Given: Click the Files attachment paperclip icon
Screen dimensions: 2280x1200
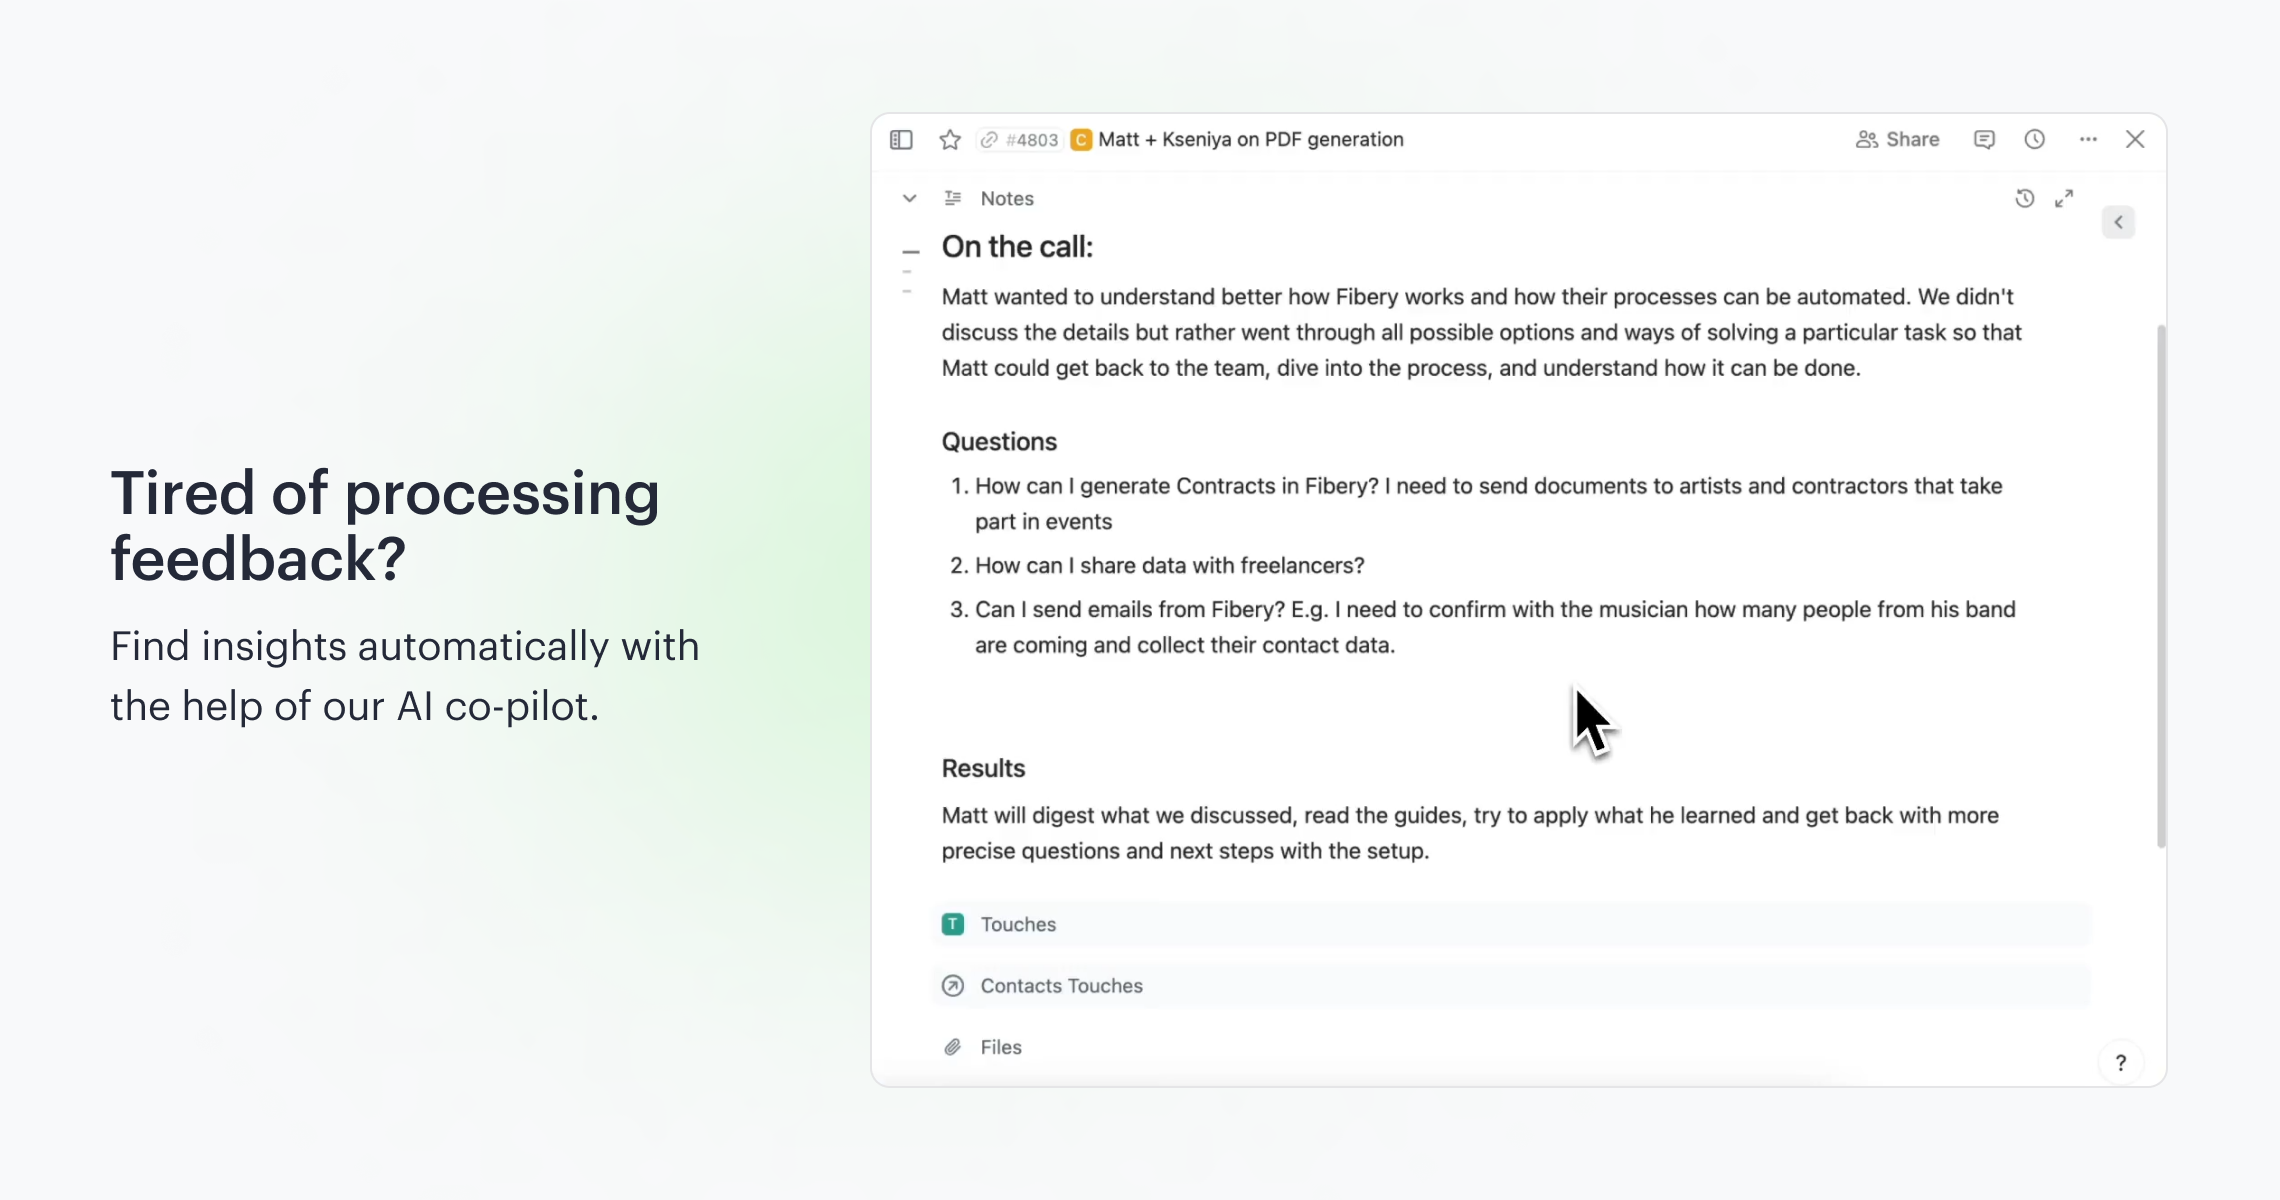Looking at the screenshot, I should click(x=953, y=1047).
